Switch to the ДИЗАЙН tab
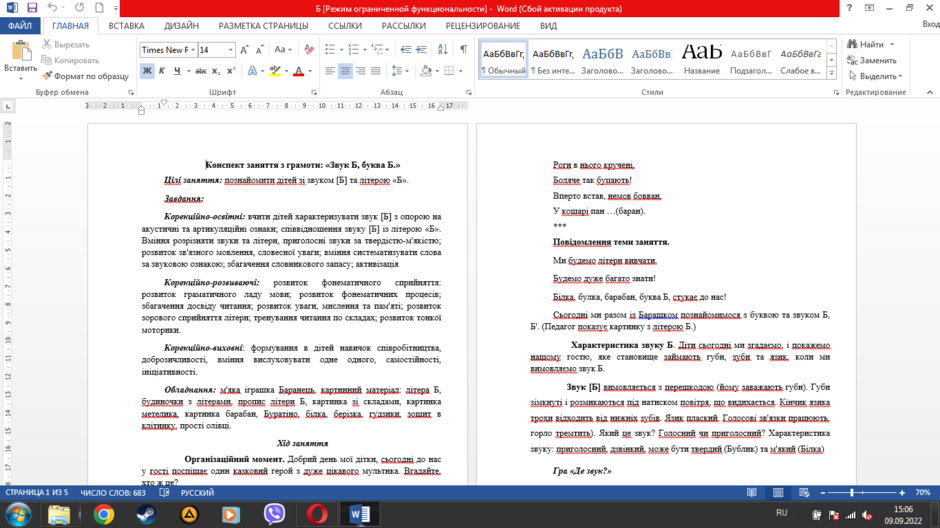 click(182, 26)
